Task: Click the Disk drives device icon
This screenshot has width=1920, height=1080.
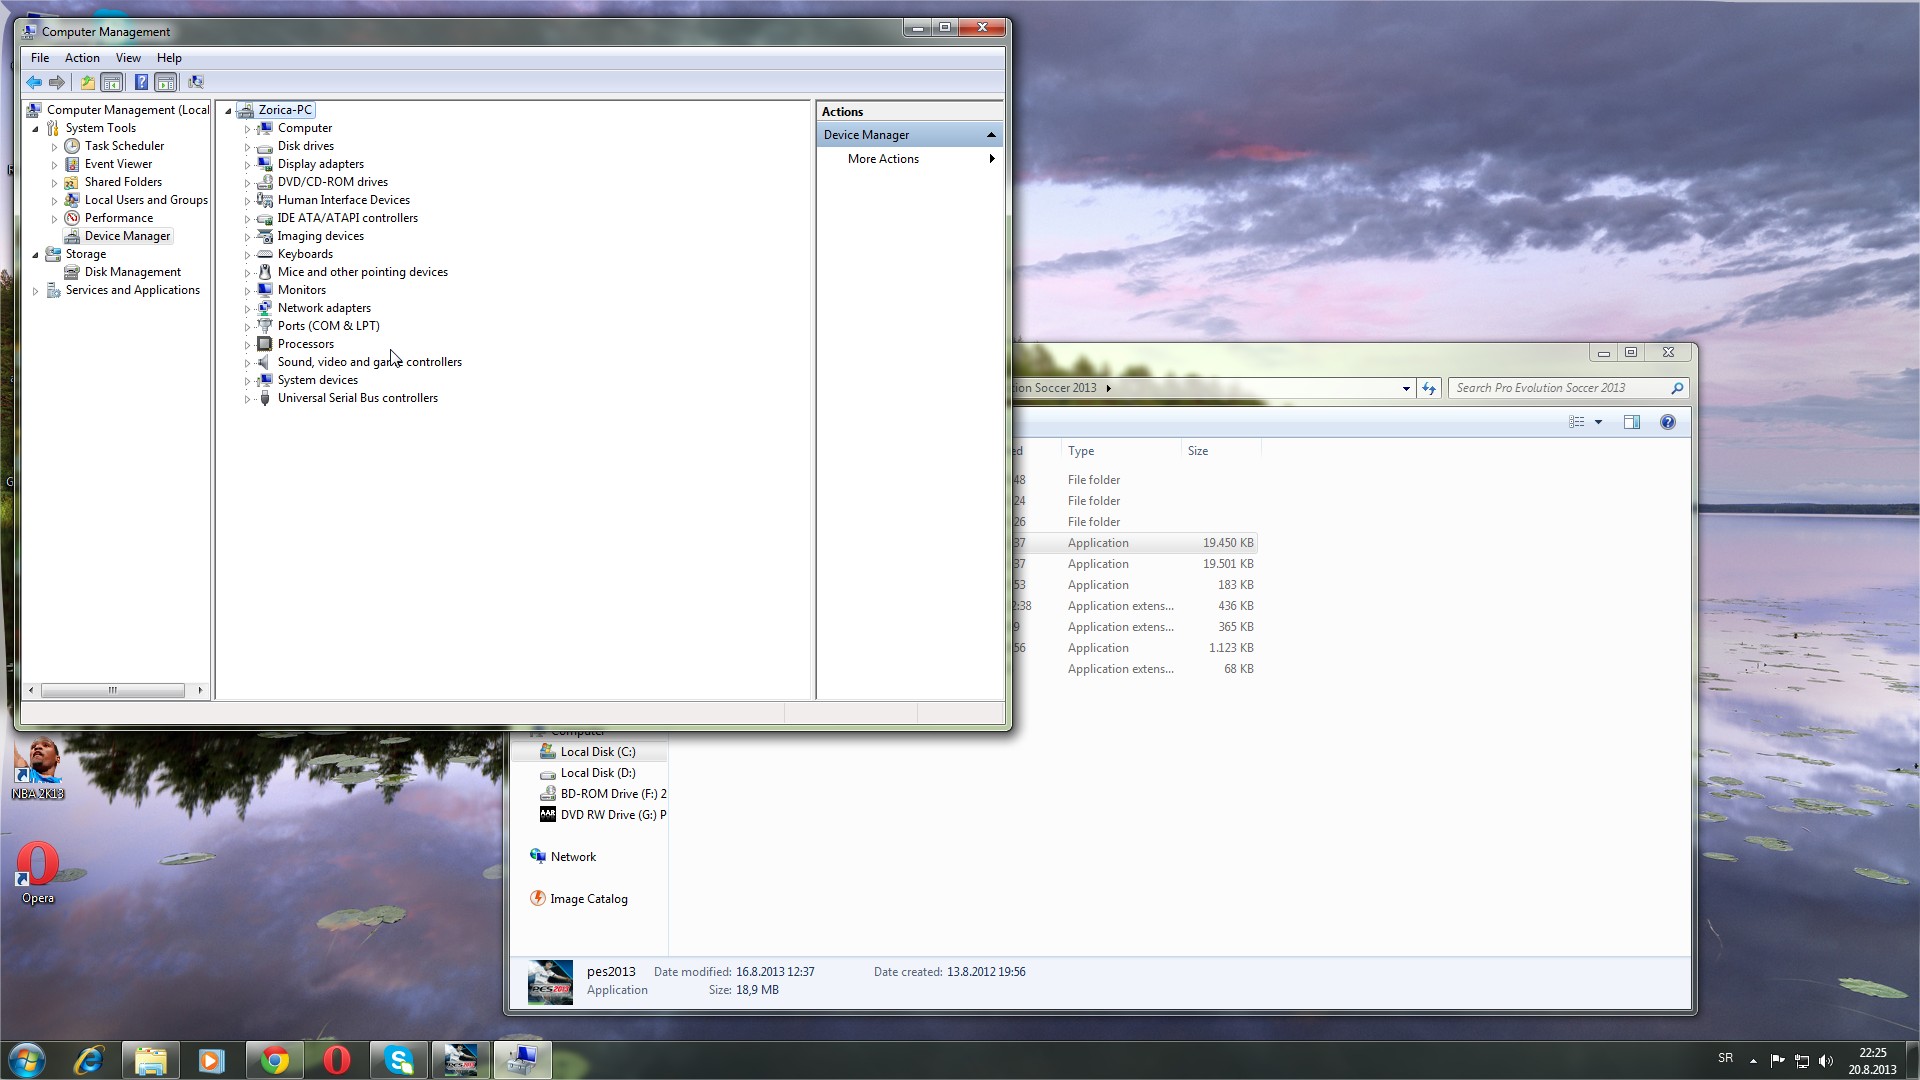Action: point(265,146)
